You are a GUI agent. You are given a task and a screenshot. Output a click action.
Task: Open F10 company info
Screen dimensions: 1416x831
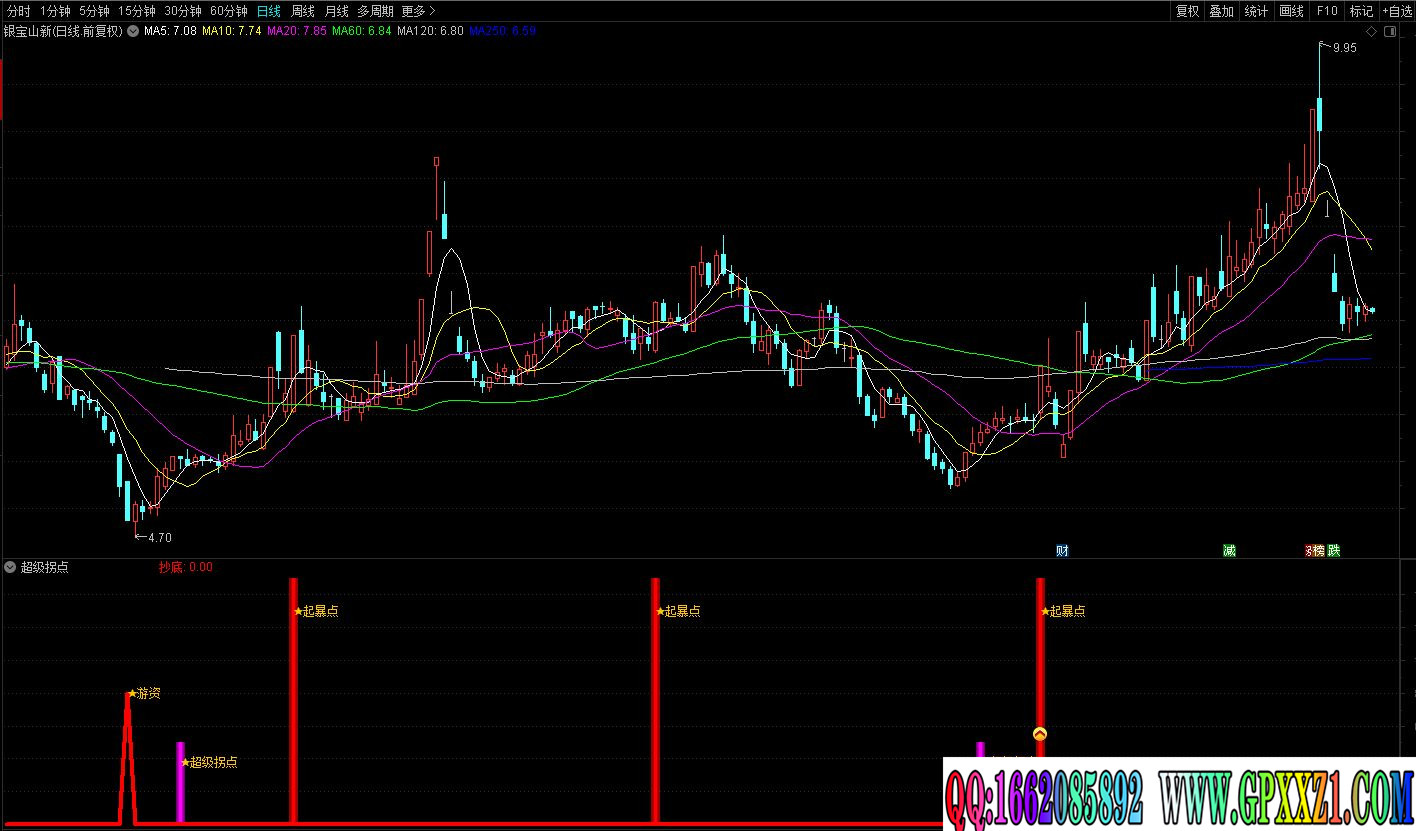tap(1327, 11)
